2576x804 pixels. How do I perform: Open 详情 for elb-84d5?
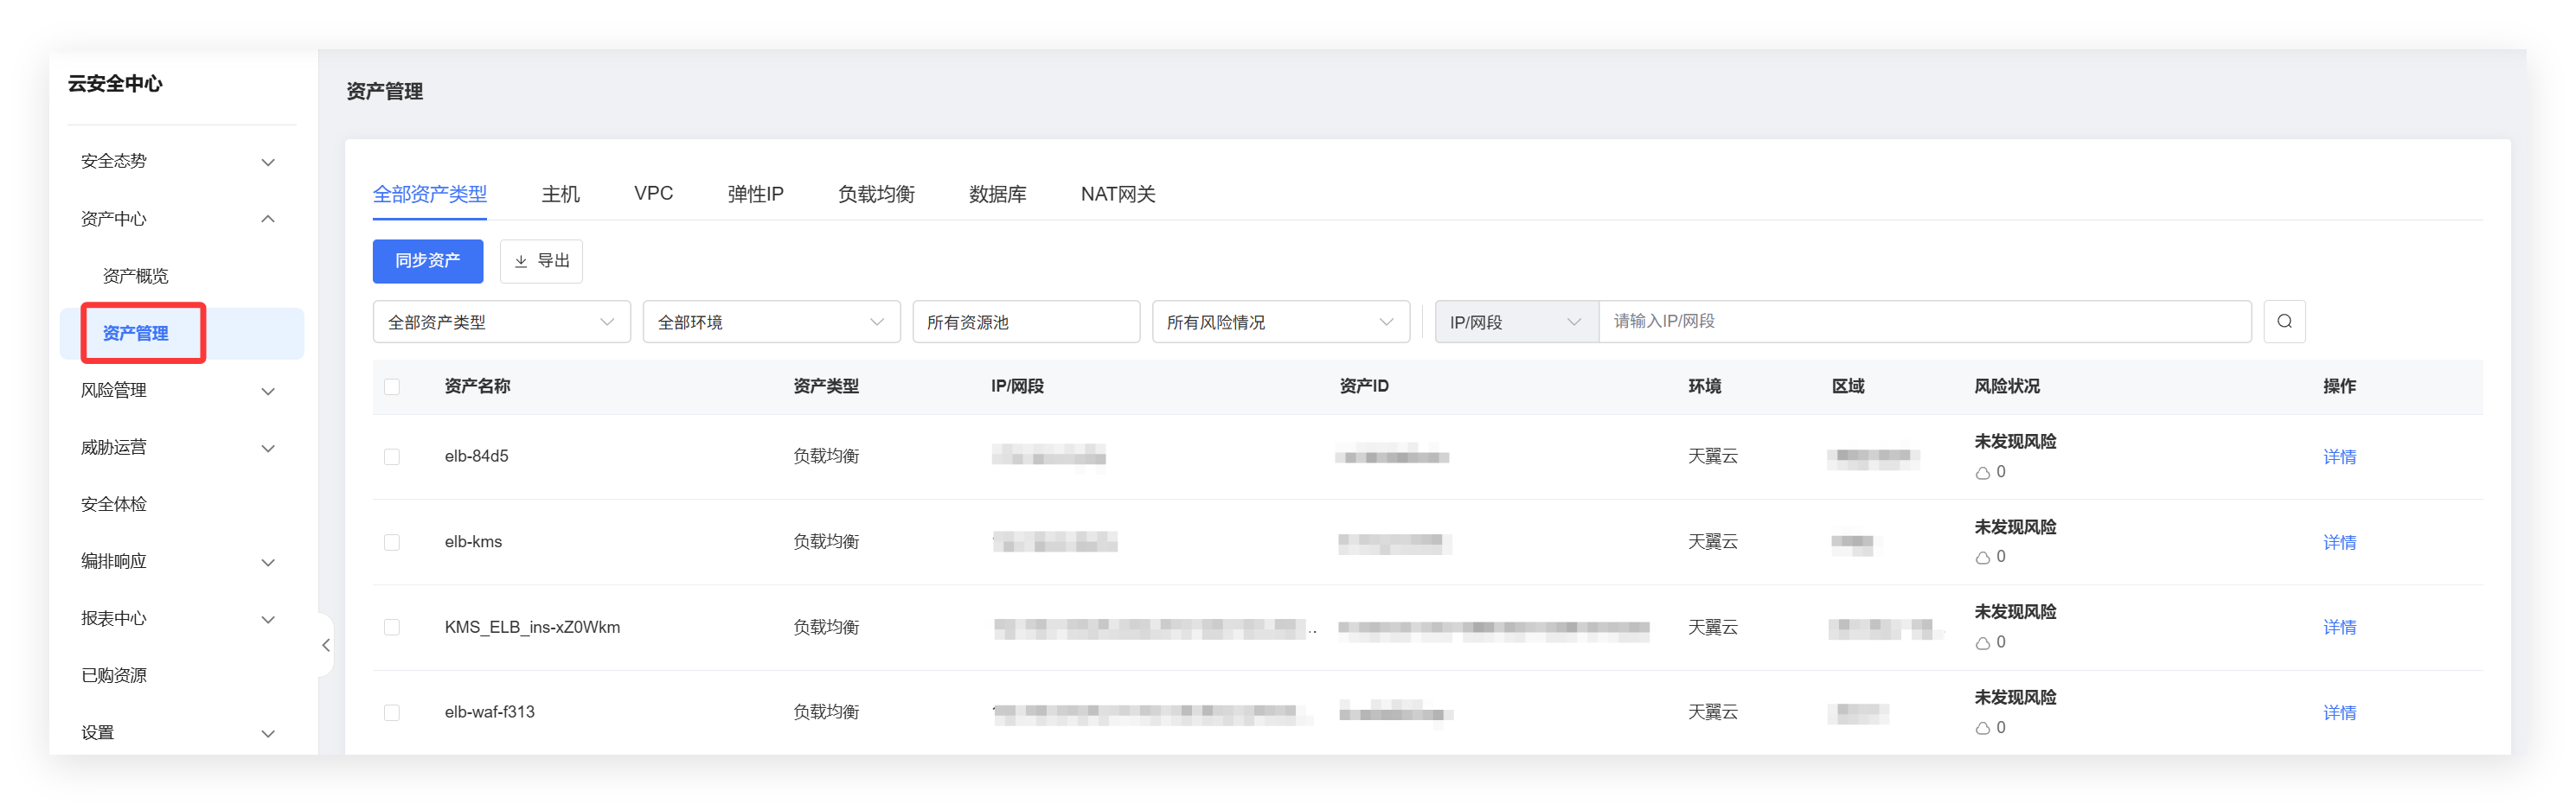(2339, 457)
